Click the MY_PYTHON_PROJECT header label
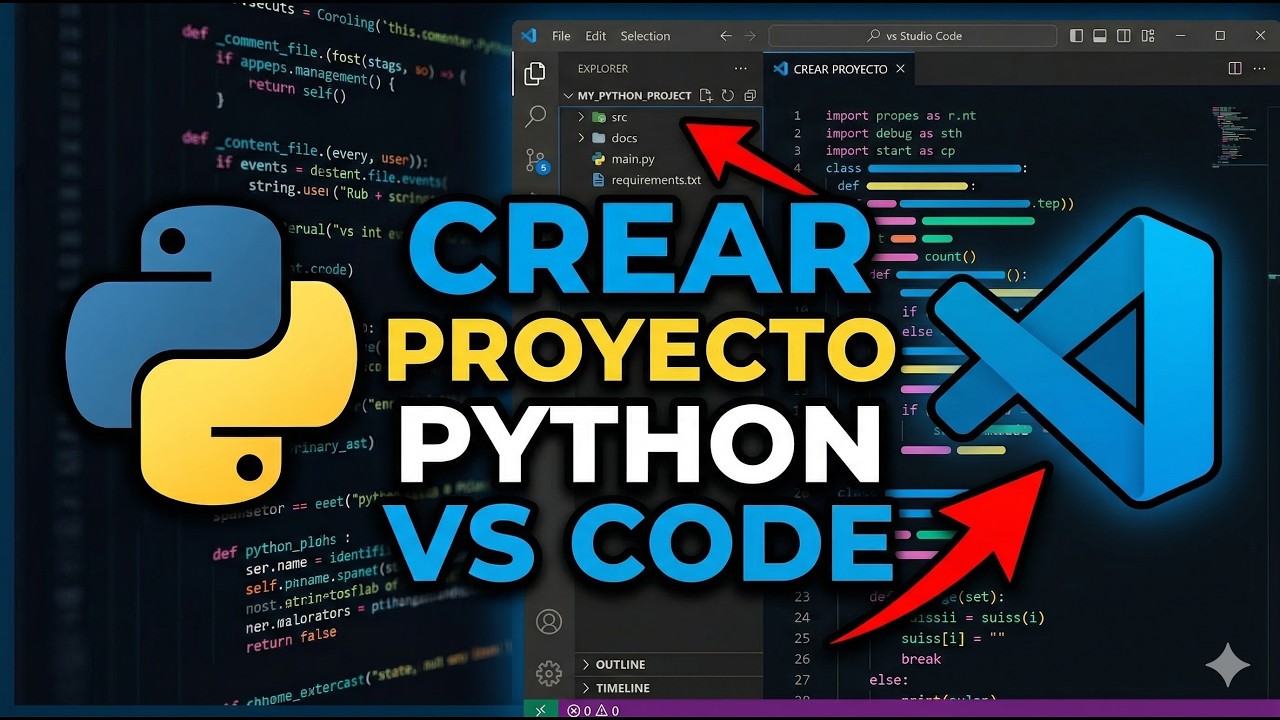 tap(634, 96)
